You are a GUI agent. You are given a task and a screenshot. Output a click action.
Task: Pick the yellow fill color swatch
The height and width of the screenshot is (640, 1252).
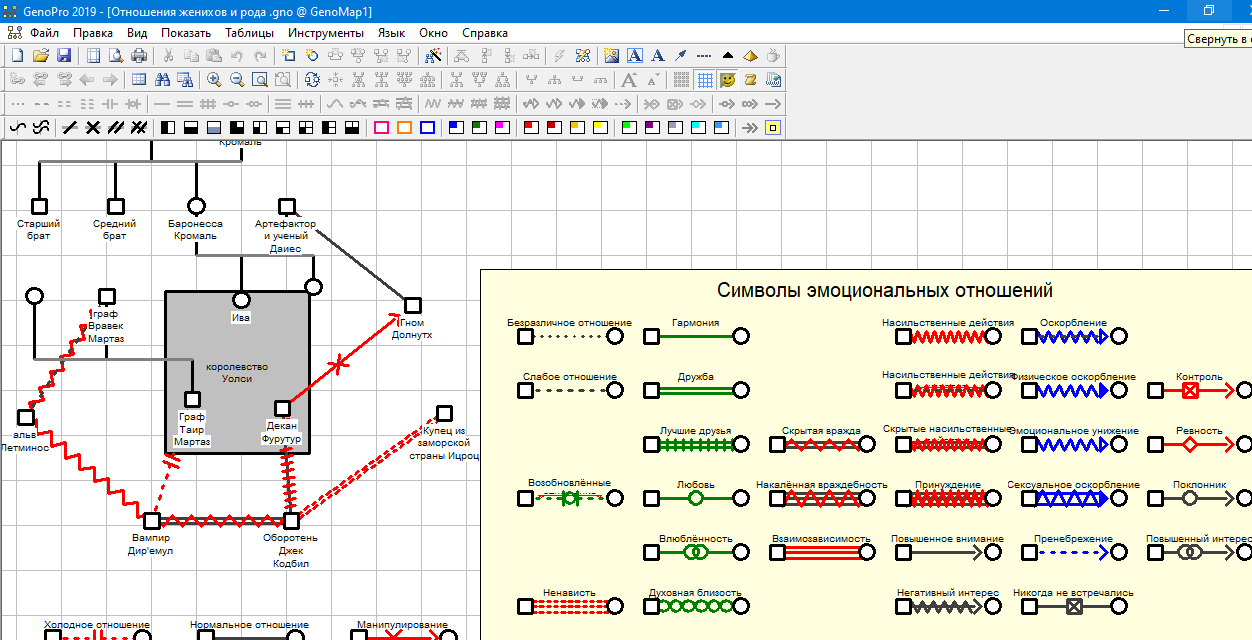pos(600,127)
